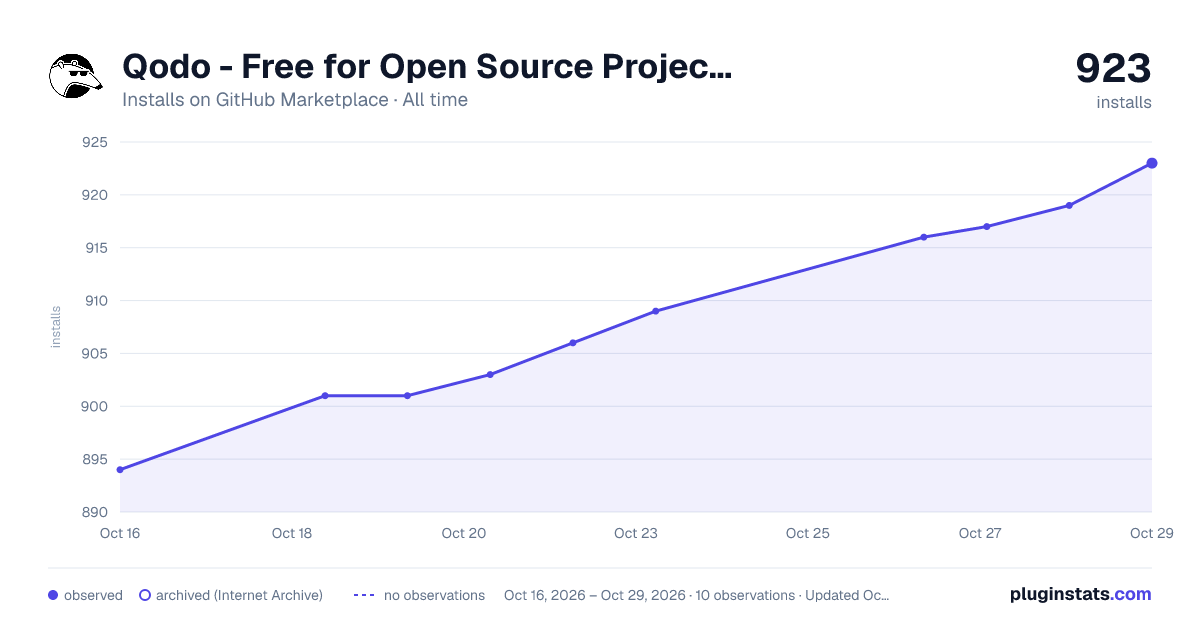Viewport: 1200px width, 630px height.
Task: Click the 920 y-axis label
Action: (95, 195)
